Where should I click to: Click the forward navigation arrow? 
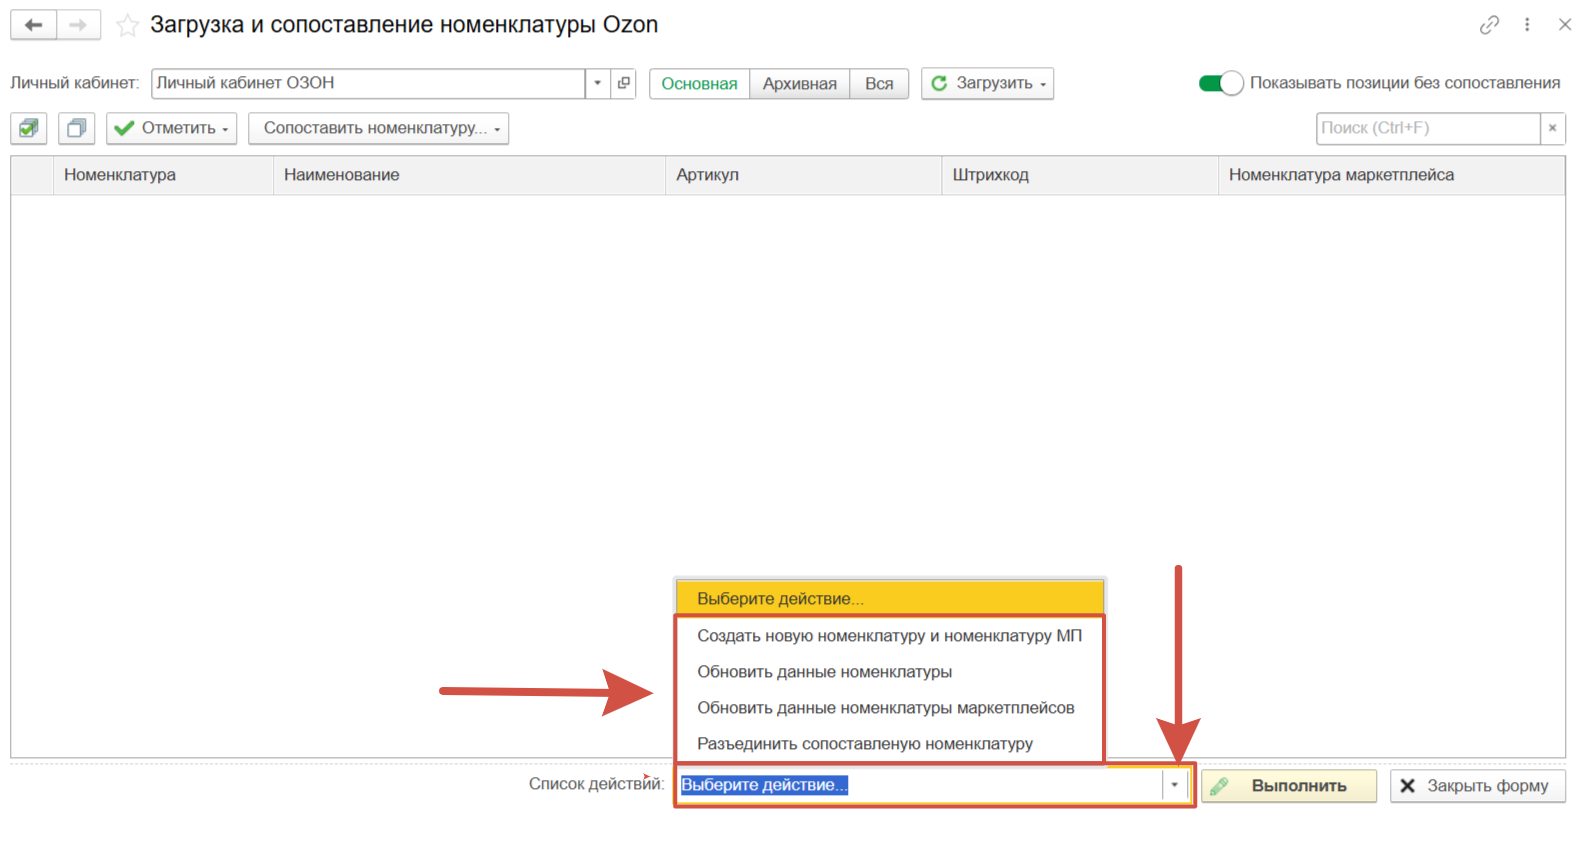(78, 25)
